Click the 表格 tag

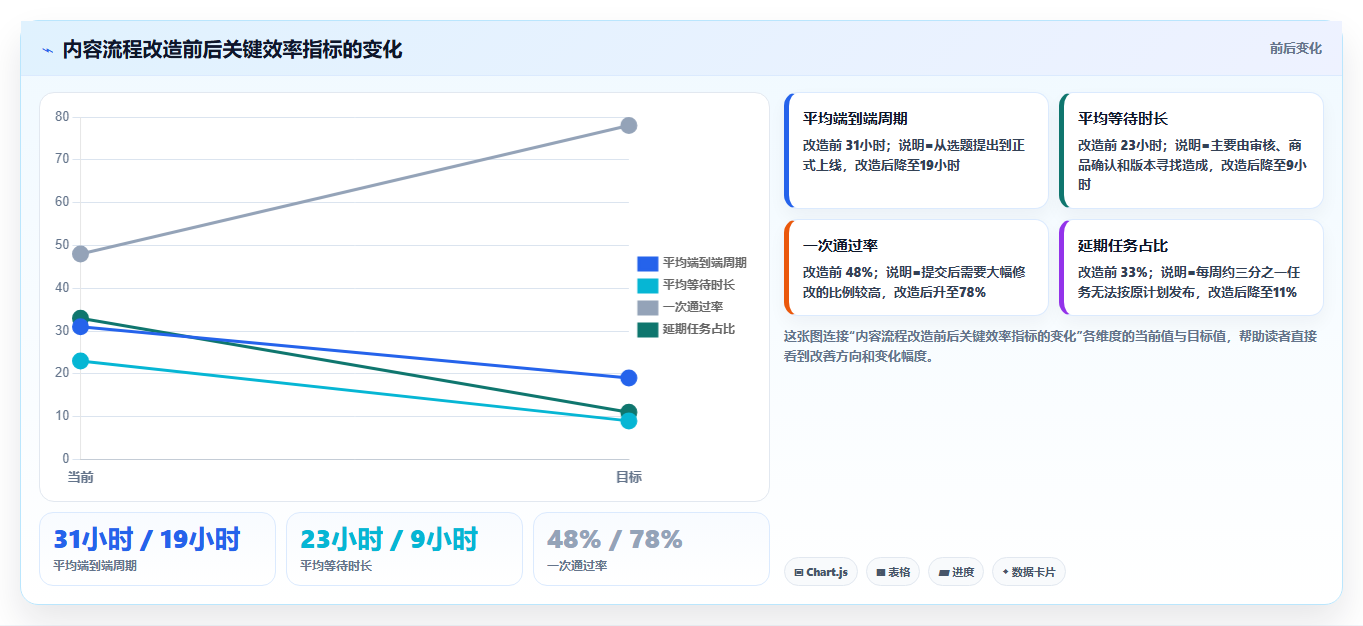(x=893, y=572)
